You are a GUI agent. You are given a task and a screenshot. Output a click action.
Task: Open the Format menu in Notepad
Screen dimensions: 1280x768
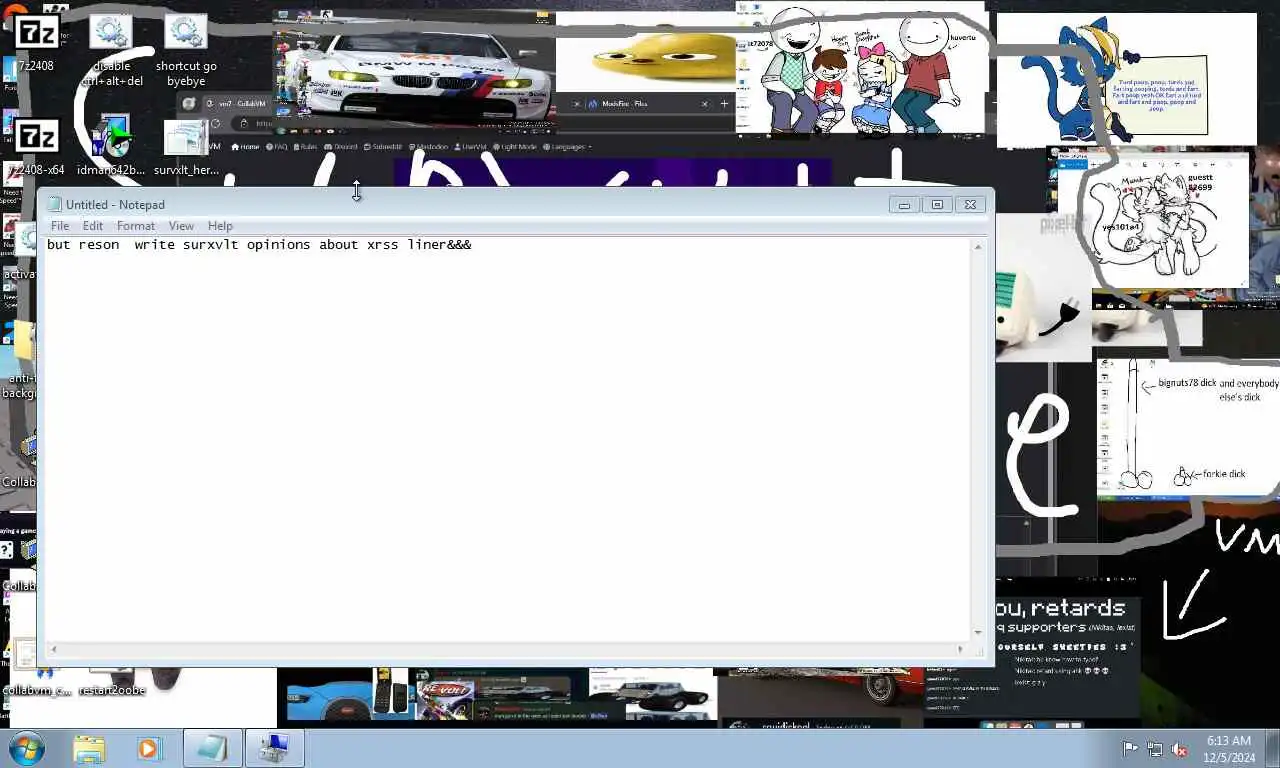pos(136,226)
